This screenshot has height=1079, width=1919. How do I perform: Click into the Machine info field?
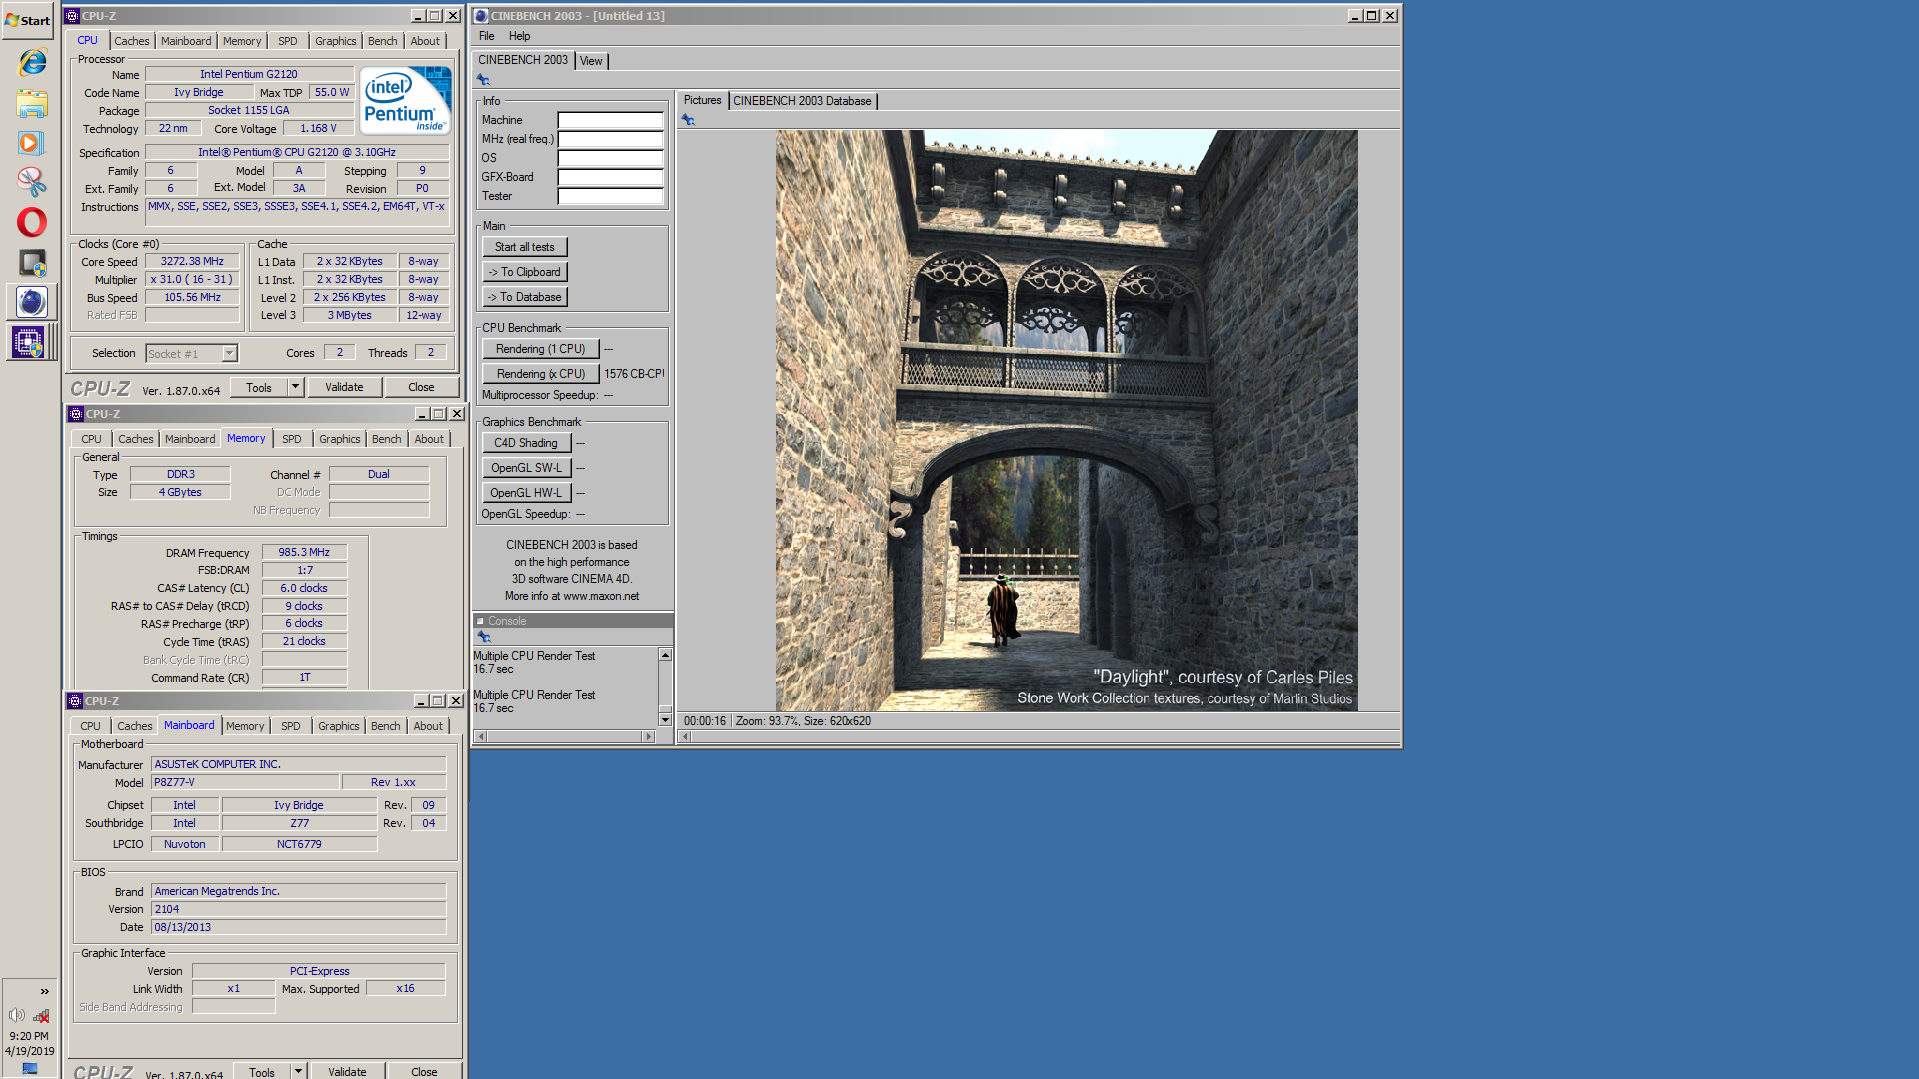pyautogui.click(x=610, y=120)
